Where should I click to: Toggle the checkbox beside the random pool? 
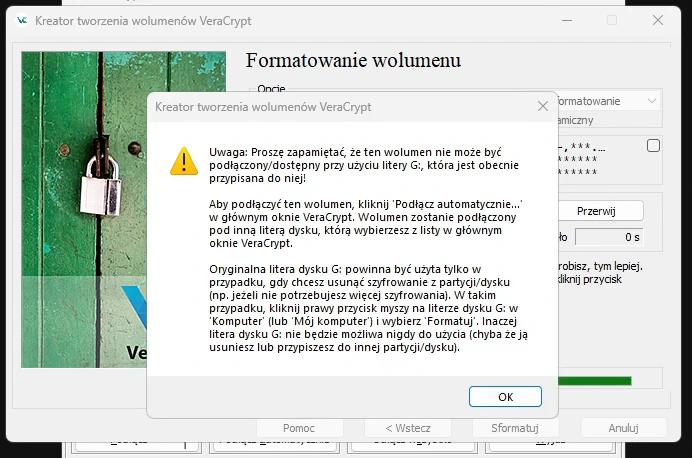pos(653,146)
